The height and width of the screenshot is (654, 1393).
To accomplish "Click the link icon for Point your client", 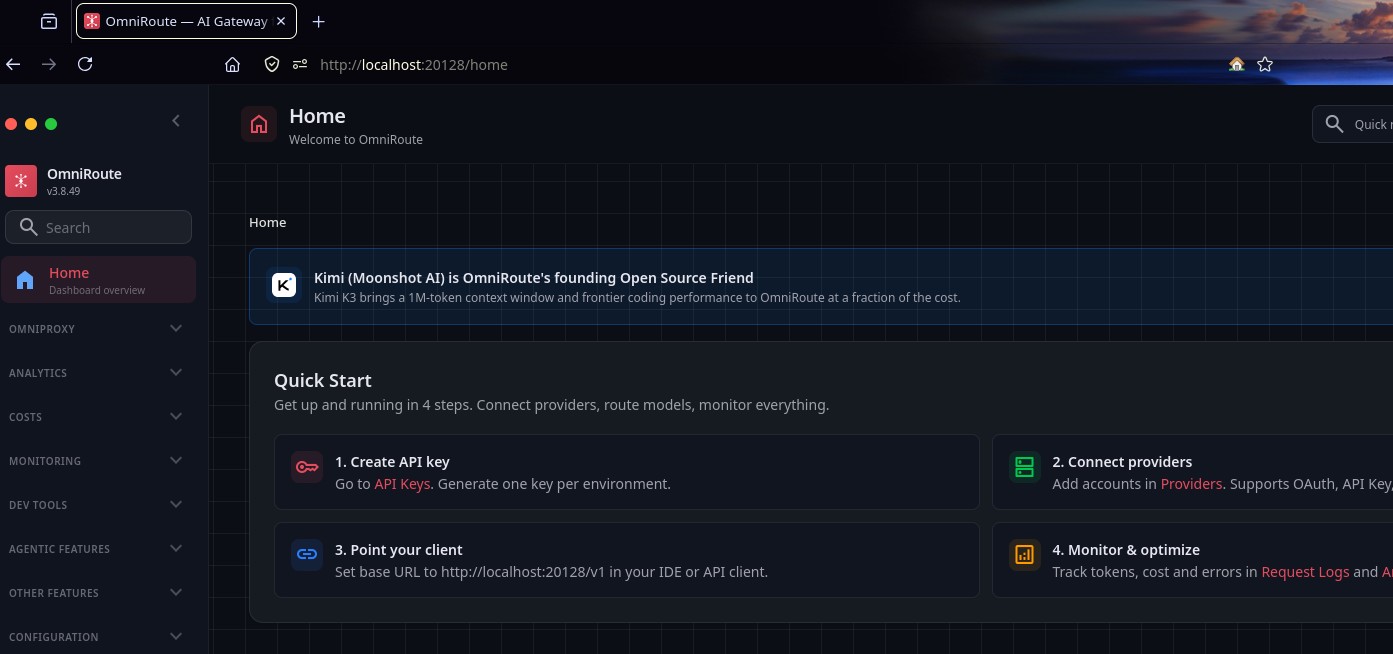I will pyautogui.click(x=307, y=555).
